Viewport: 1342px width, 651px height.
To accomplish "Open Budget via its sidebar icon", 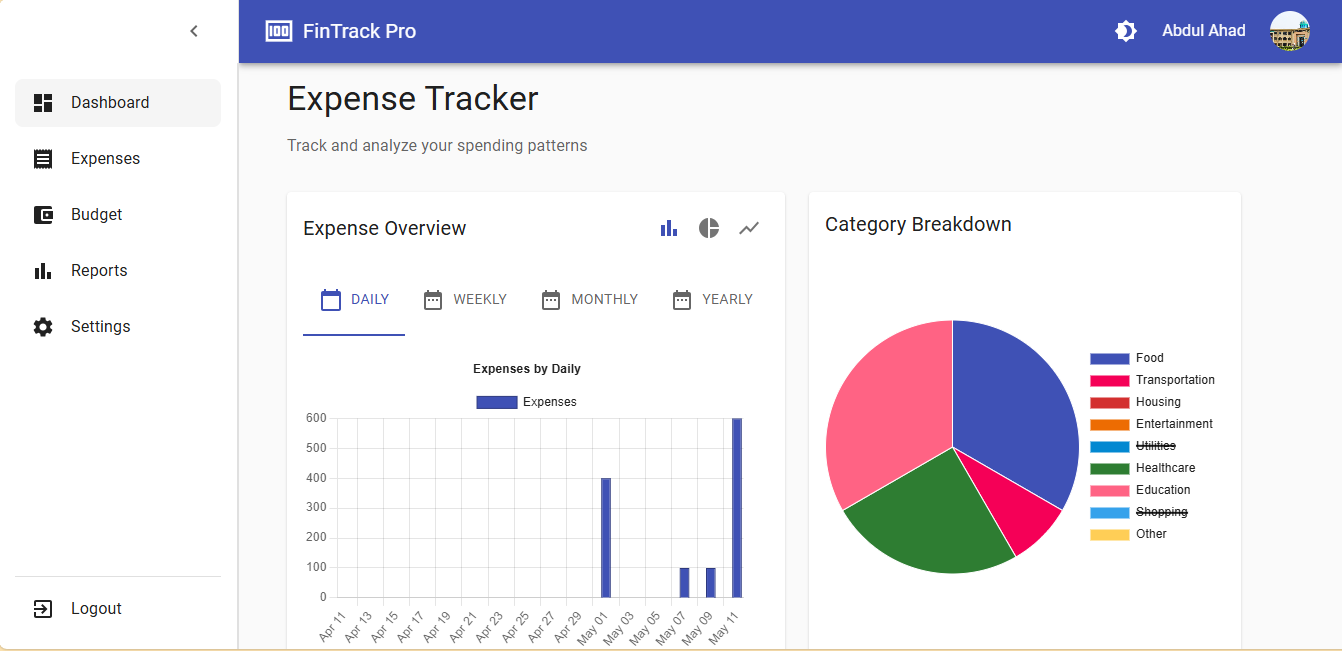I will pyautogui.click(x=43, y=214).
